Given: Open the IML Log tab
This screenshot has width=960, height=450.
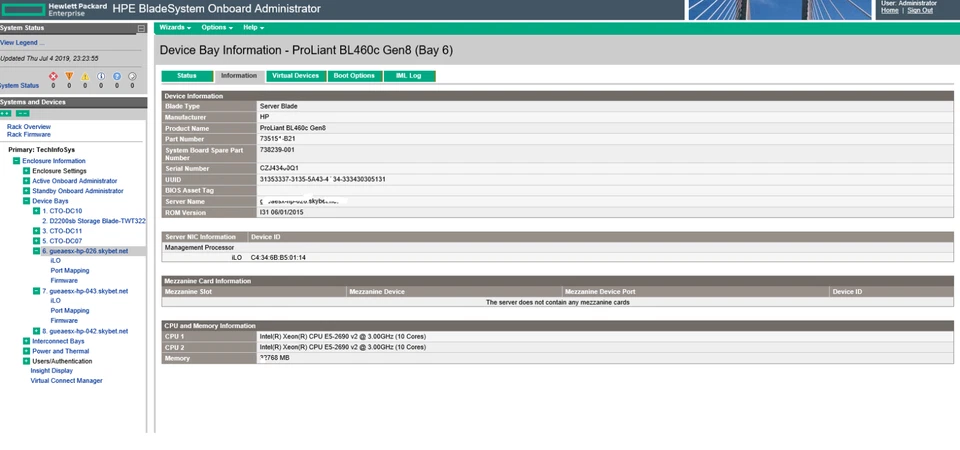Looking at the screenshot, I should tap(410, 76).
